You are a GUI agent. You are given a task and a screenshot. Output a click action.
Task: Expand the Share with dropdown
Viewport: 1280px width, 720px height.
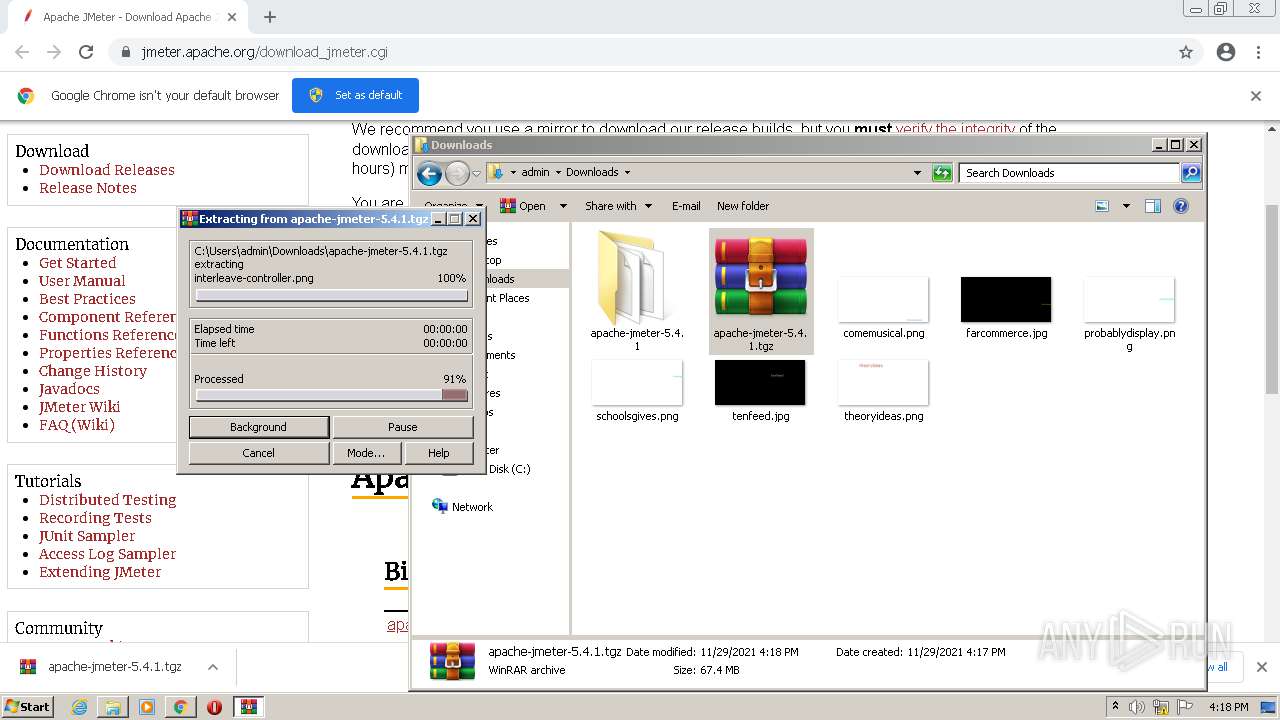click(x=648, y=206)
